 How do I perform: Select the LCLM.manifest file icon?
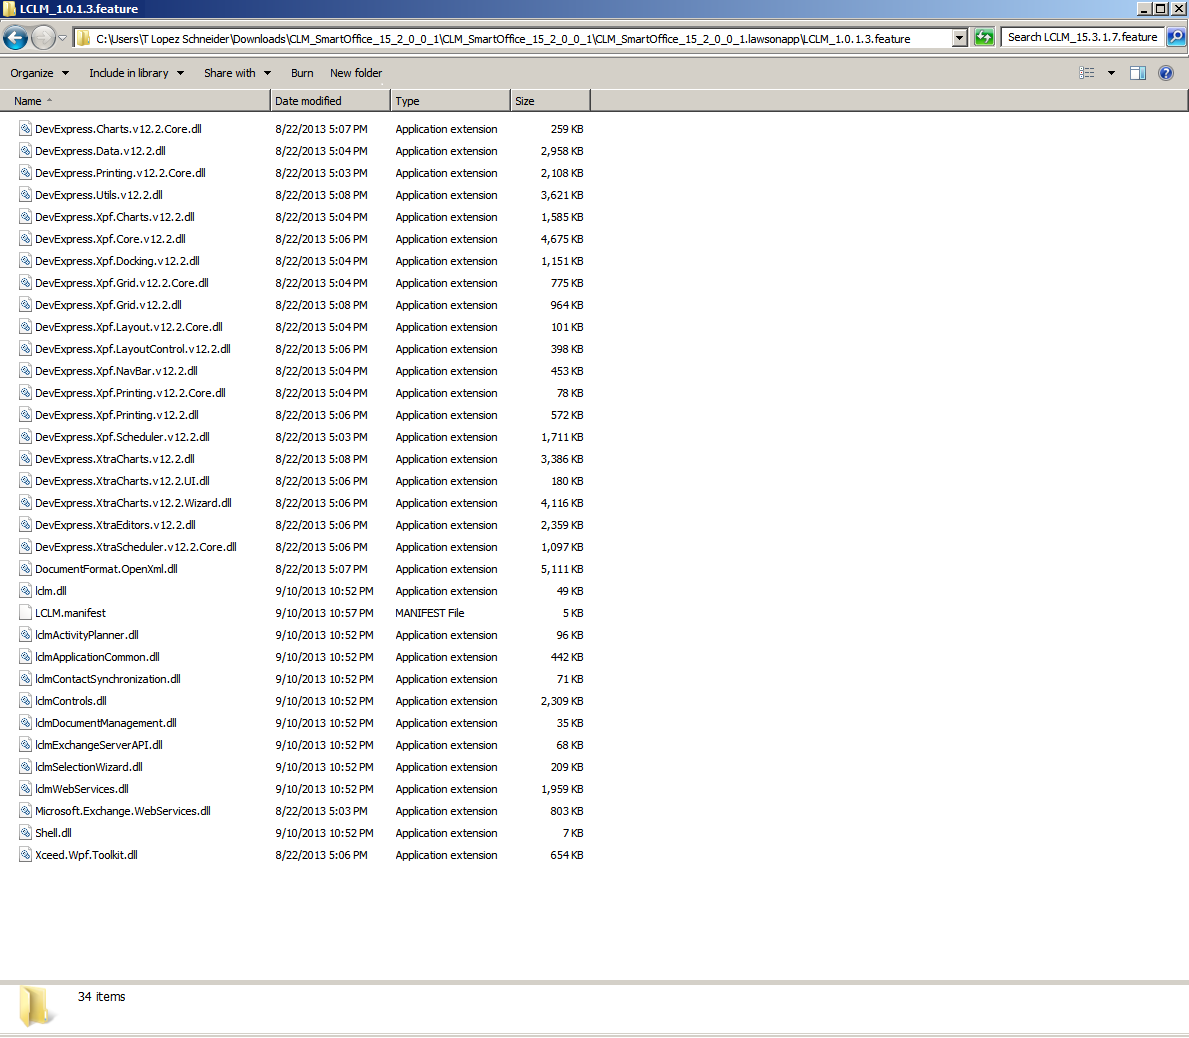click(26, 613)
